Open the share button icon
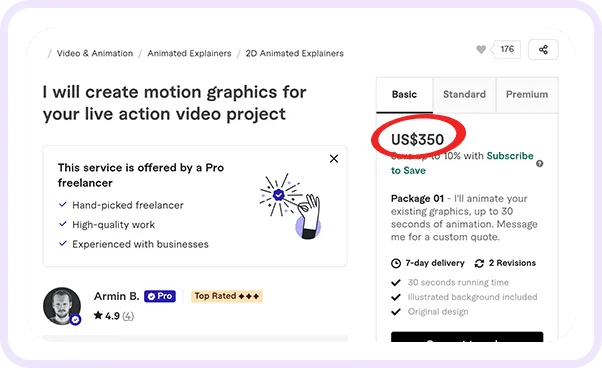Viewport: 602px width, 368px height. [543, 50]
